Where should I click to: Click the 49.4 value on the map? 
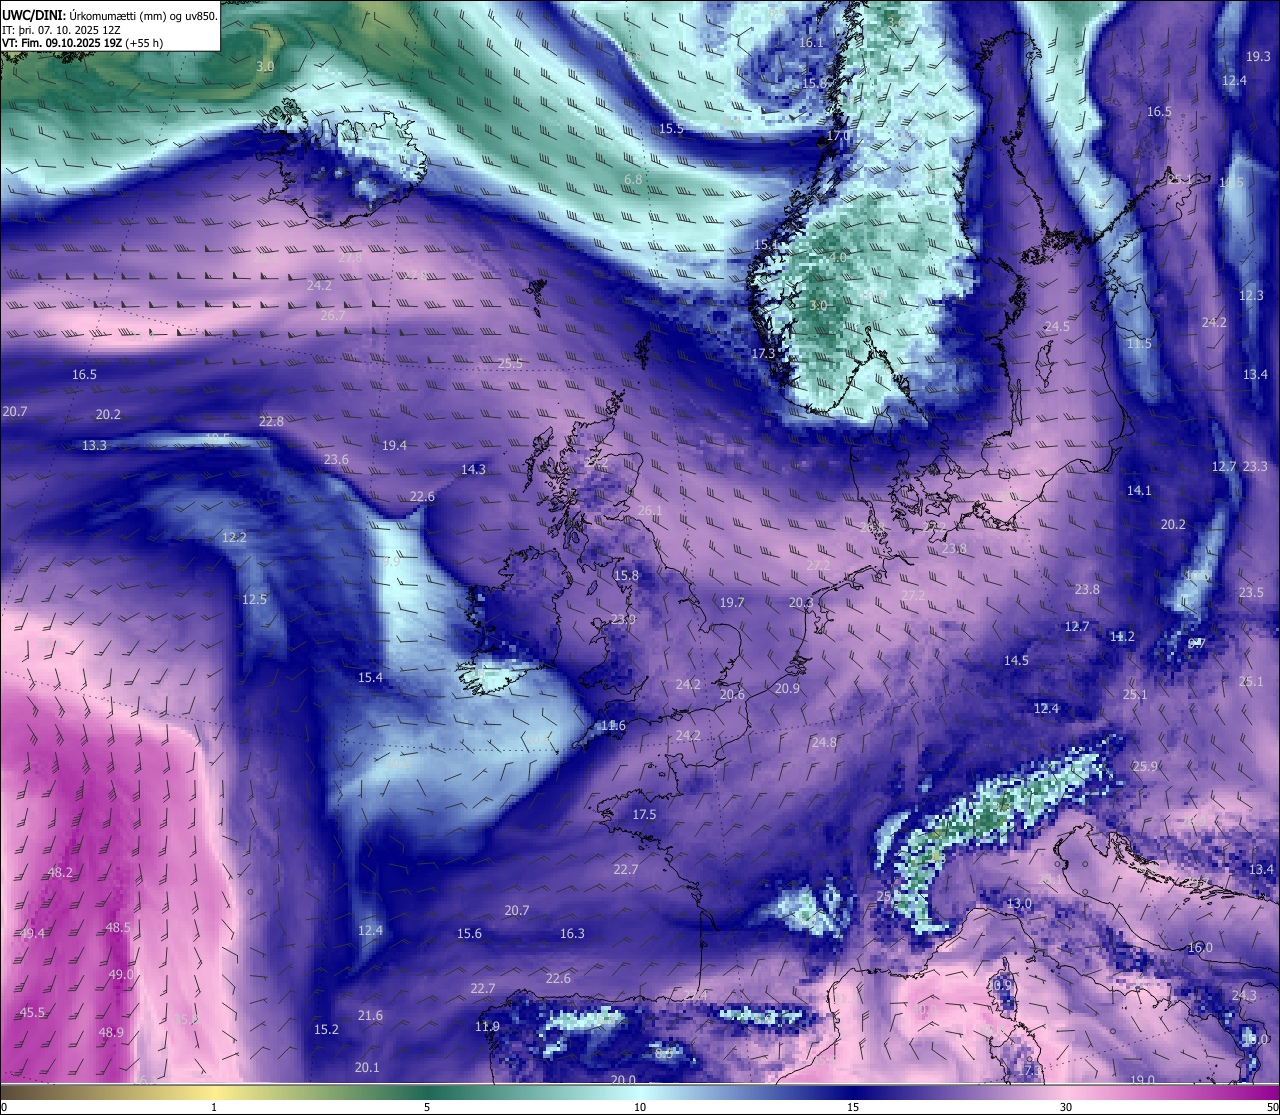[x=32, y=933]
